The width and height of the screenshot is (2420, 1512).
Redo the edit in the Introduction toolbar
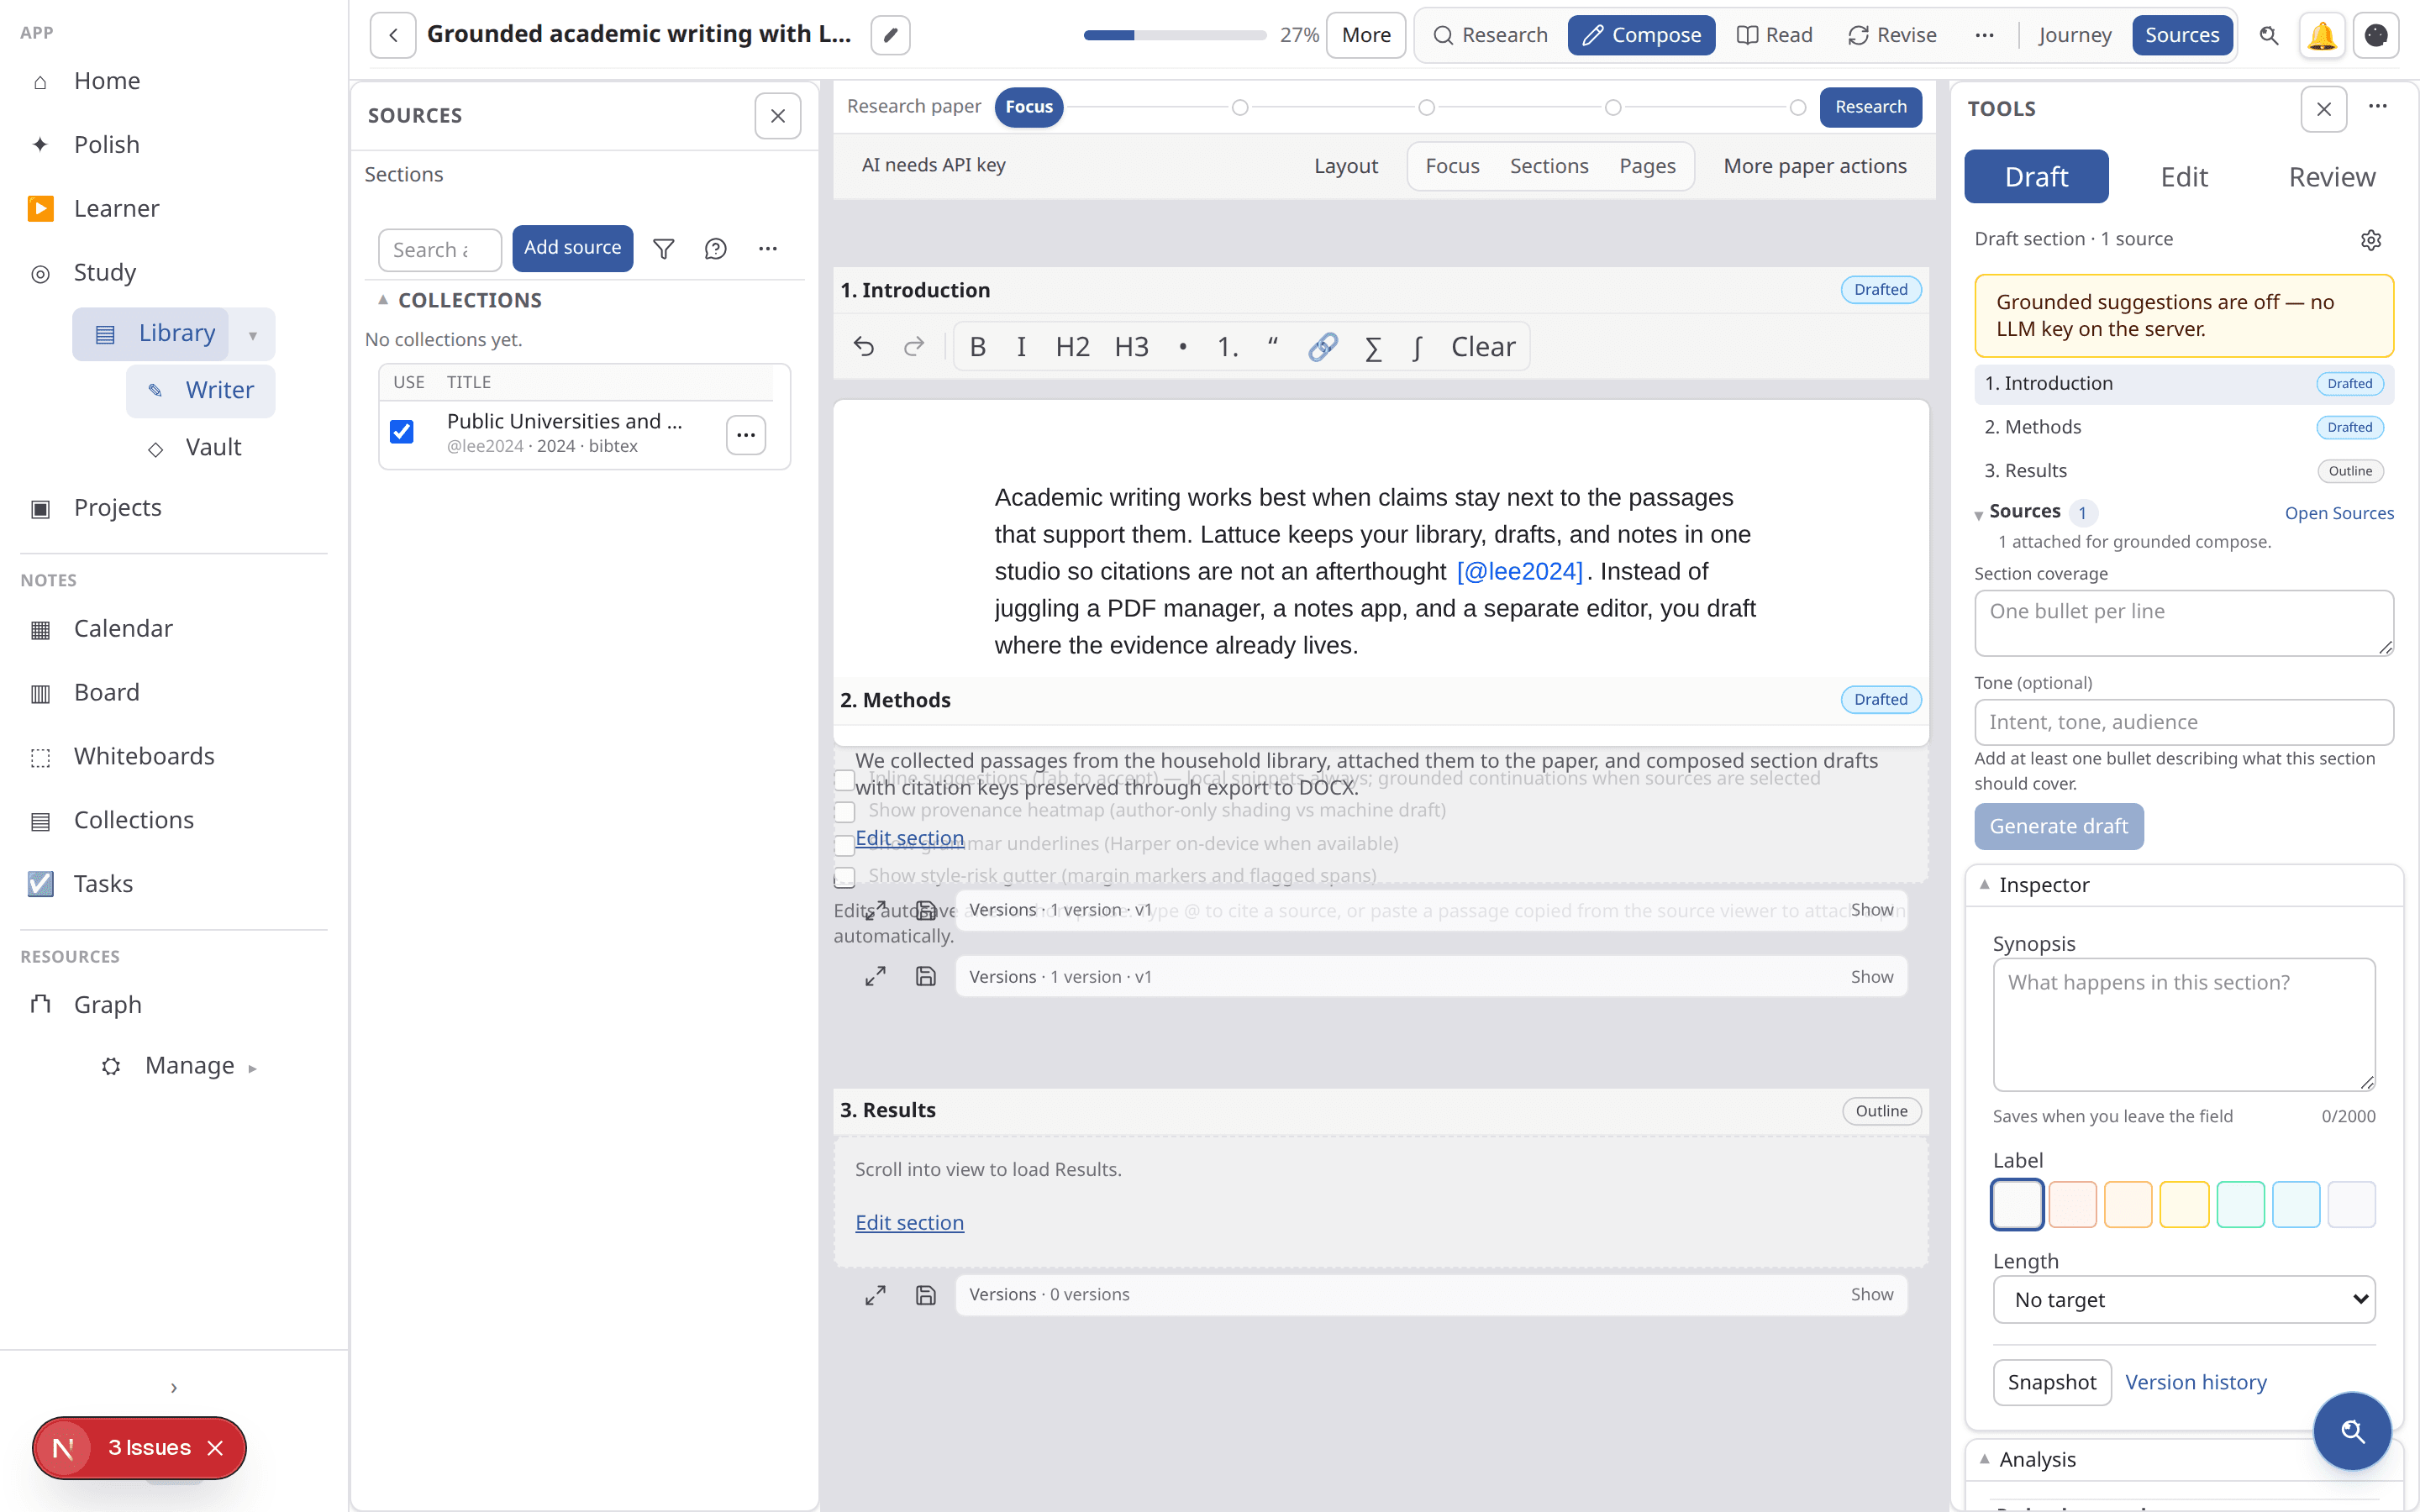click(913, 347)
